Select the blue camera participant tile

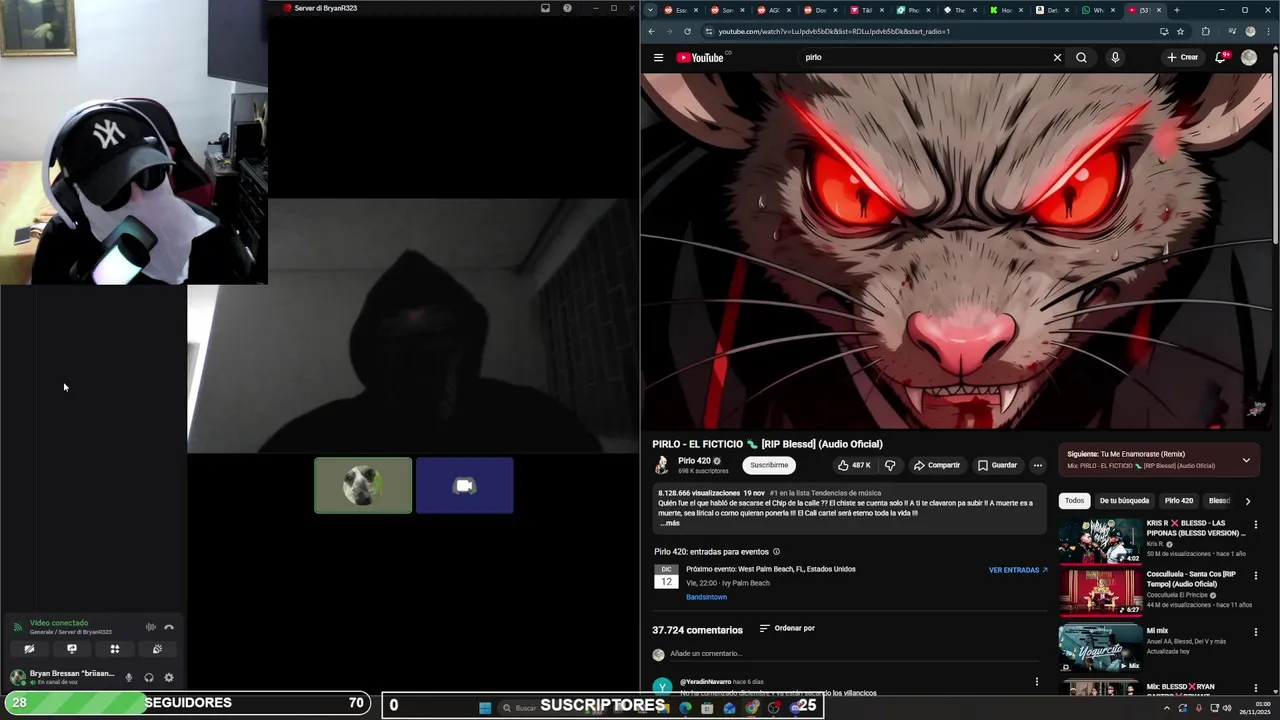[x=465, y=485]
